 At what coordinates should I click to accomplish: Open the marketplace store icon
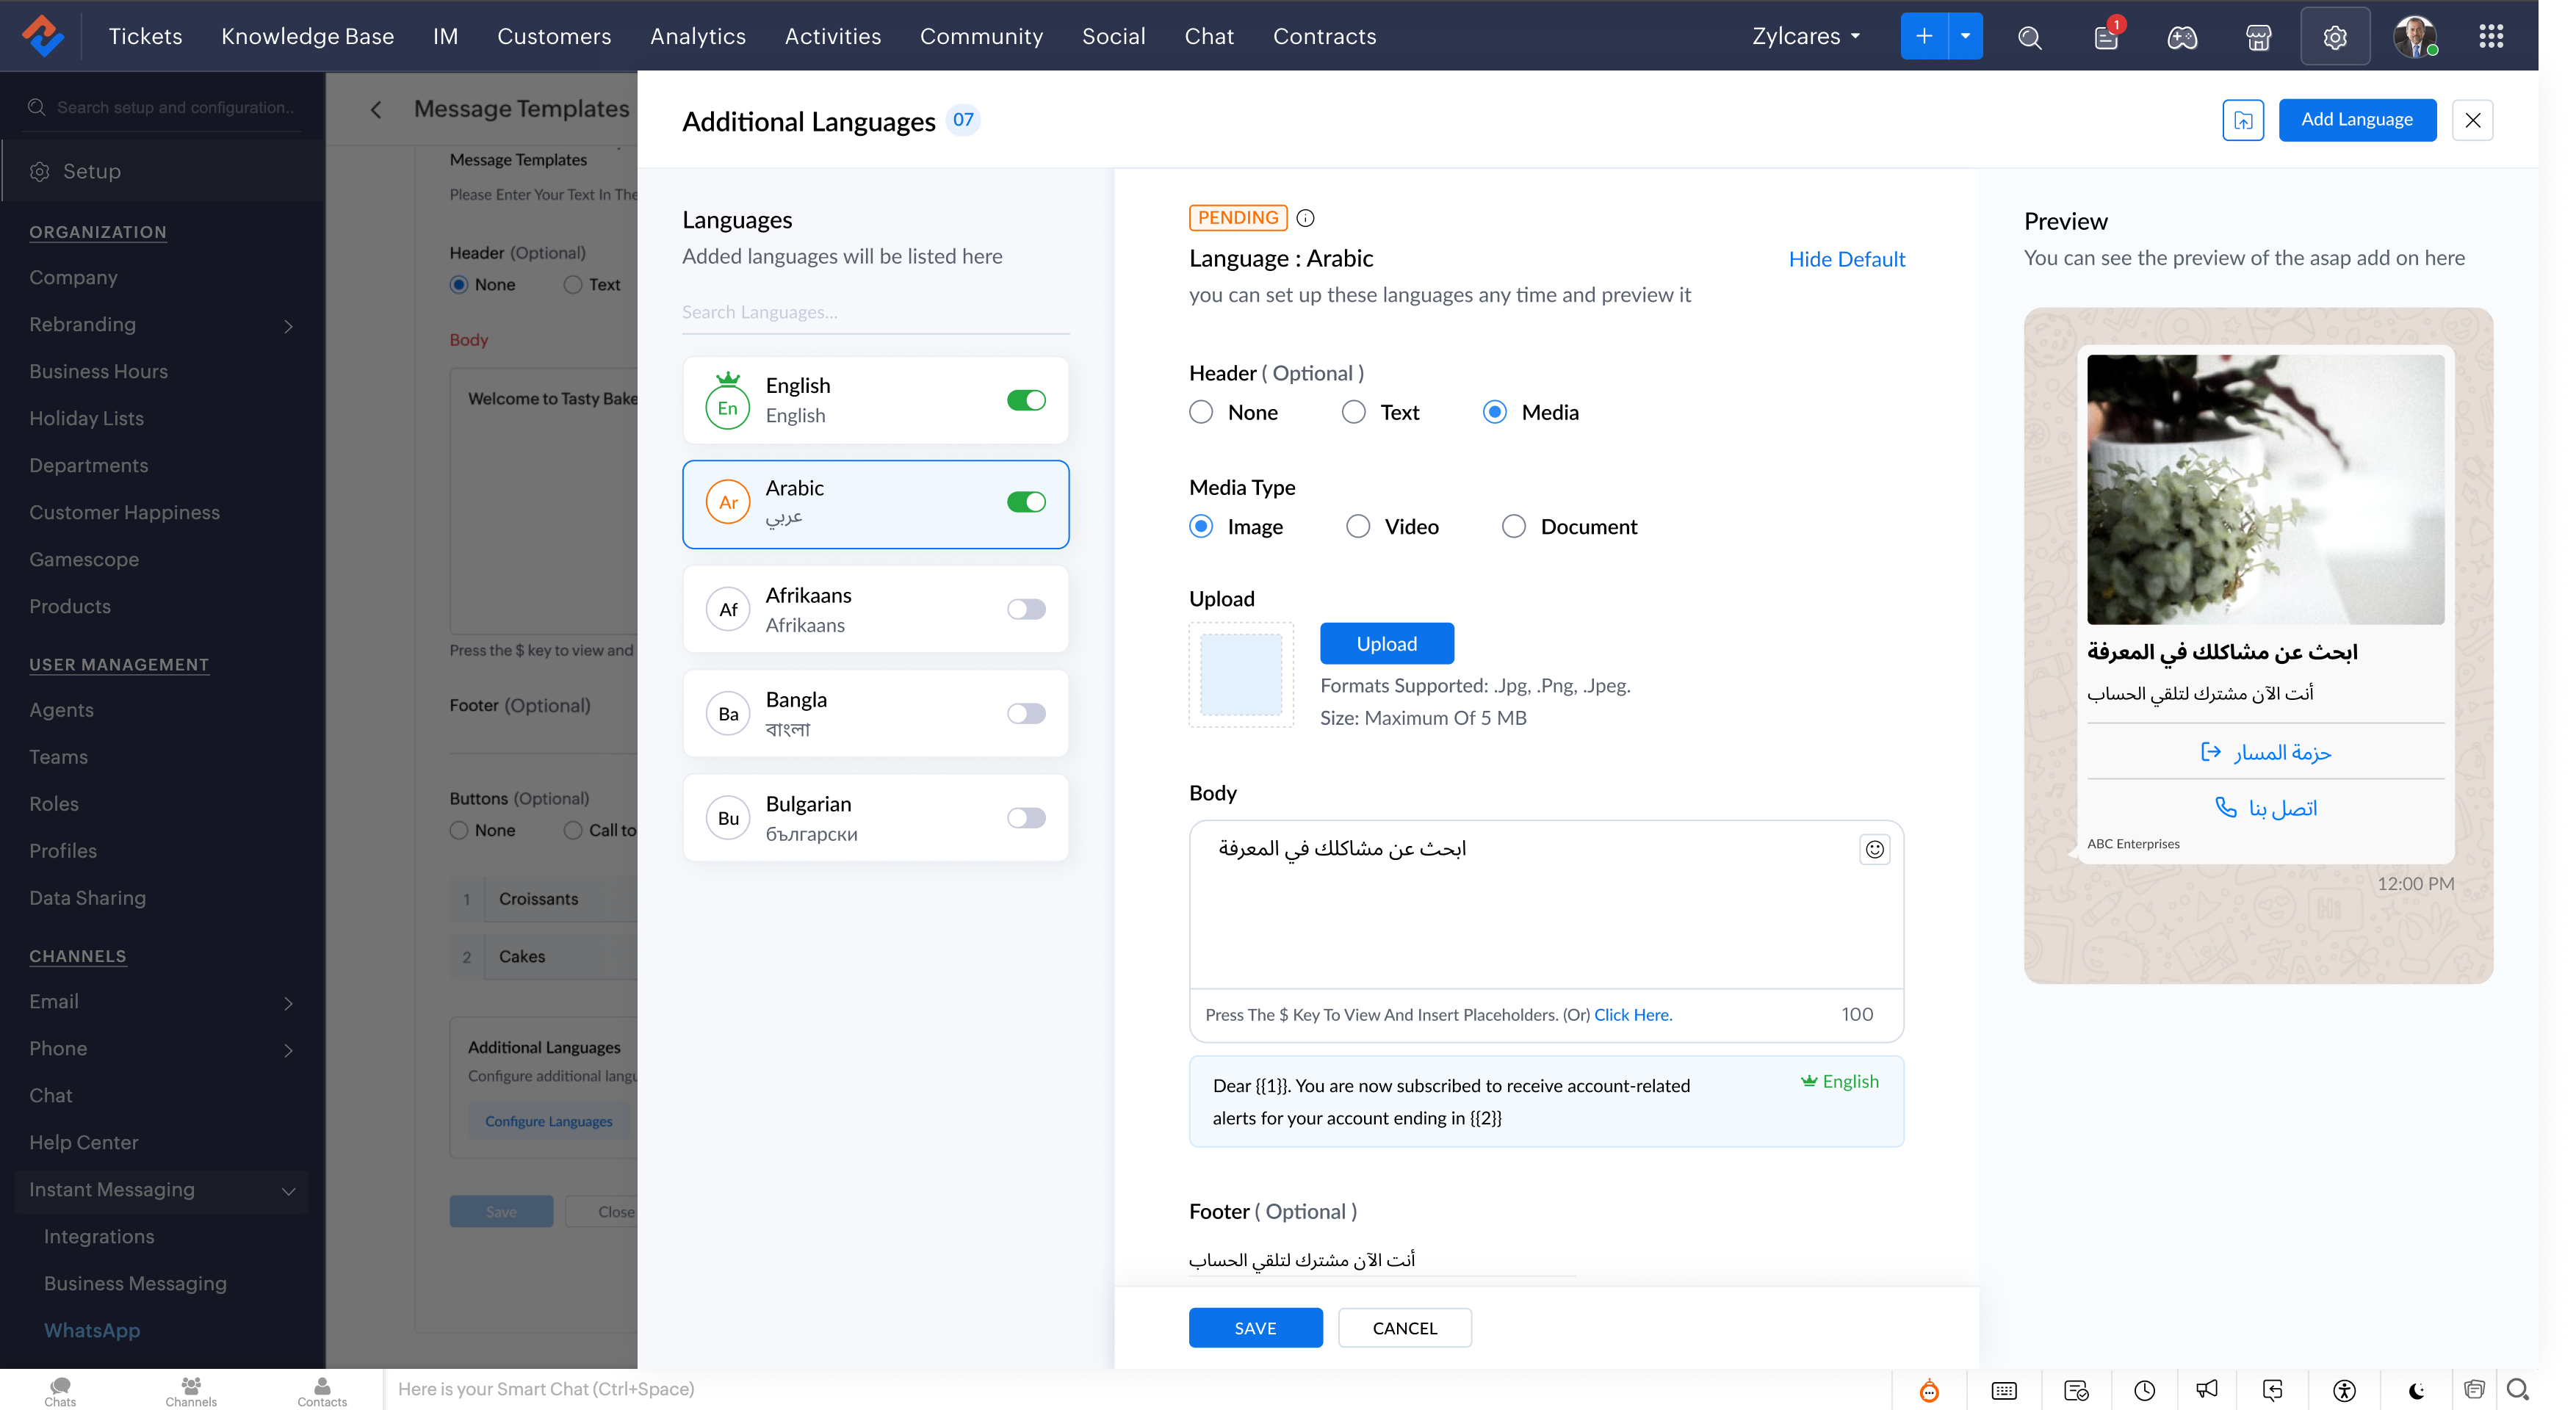(x=2258, y=37)
